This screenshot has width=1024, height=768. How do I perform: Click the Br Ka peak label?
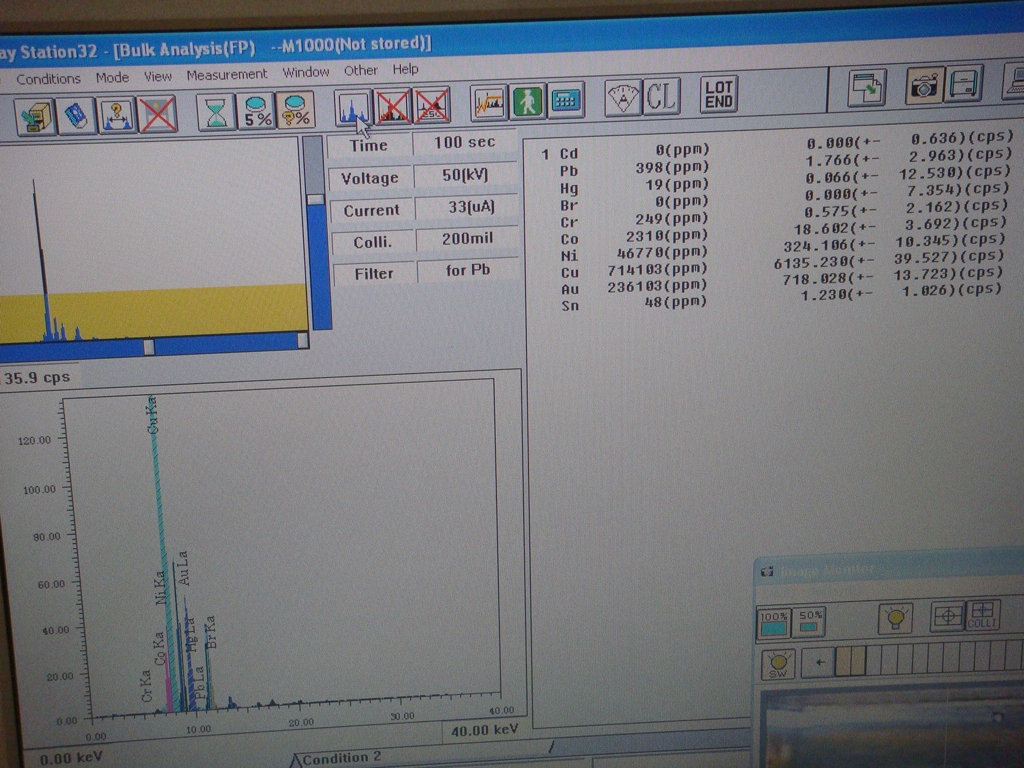point(210,632)
